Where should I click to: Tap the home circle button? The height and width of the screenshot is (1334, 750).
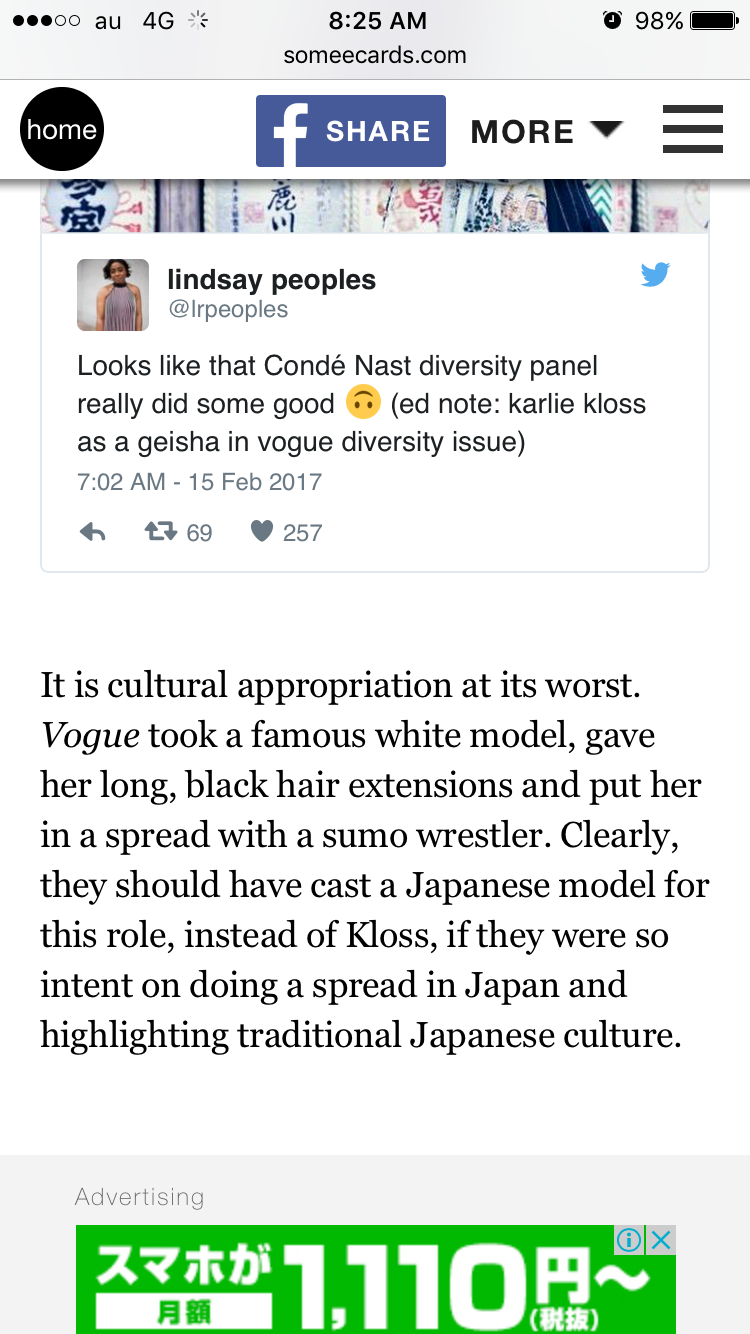coord(62,130)
